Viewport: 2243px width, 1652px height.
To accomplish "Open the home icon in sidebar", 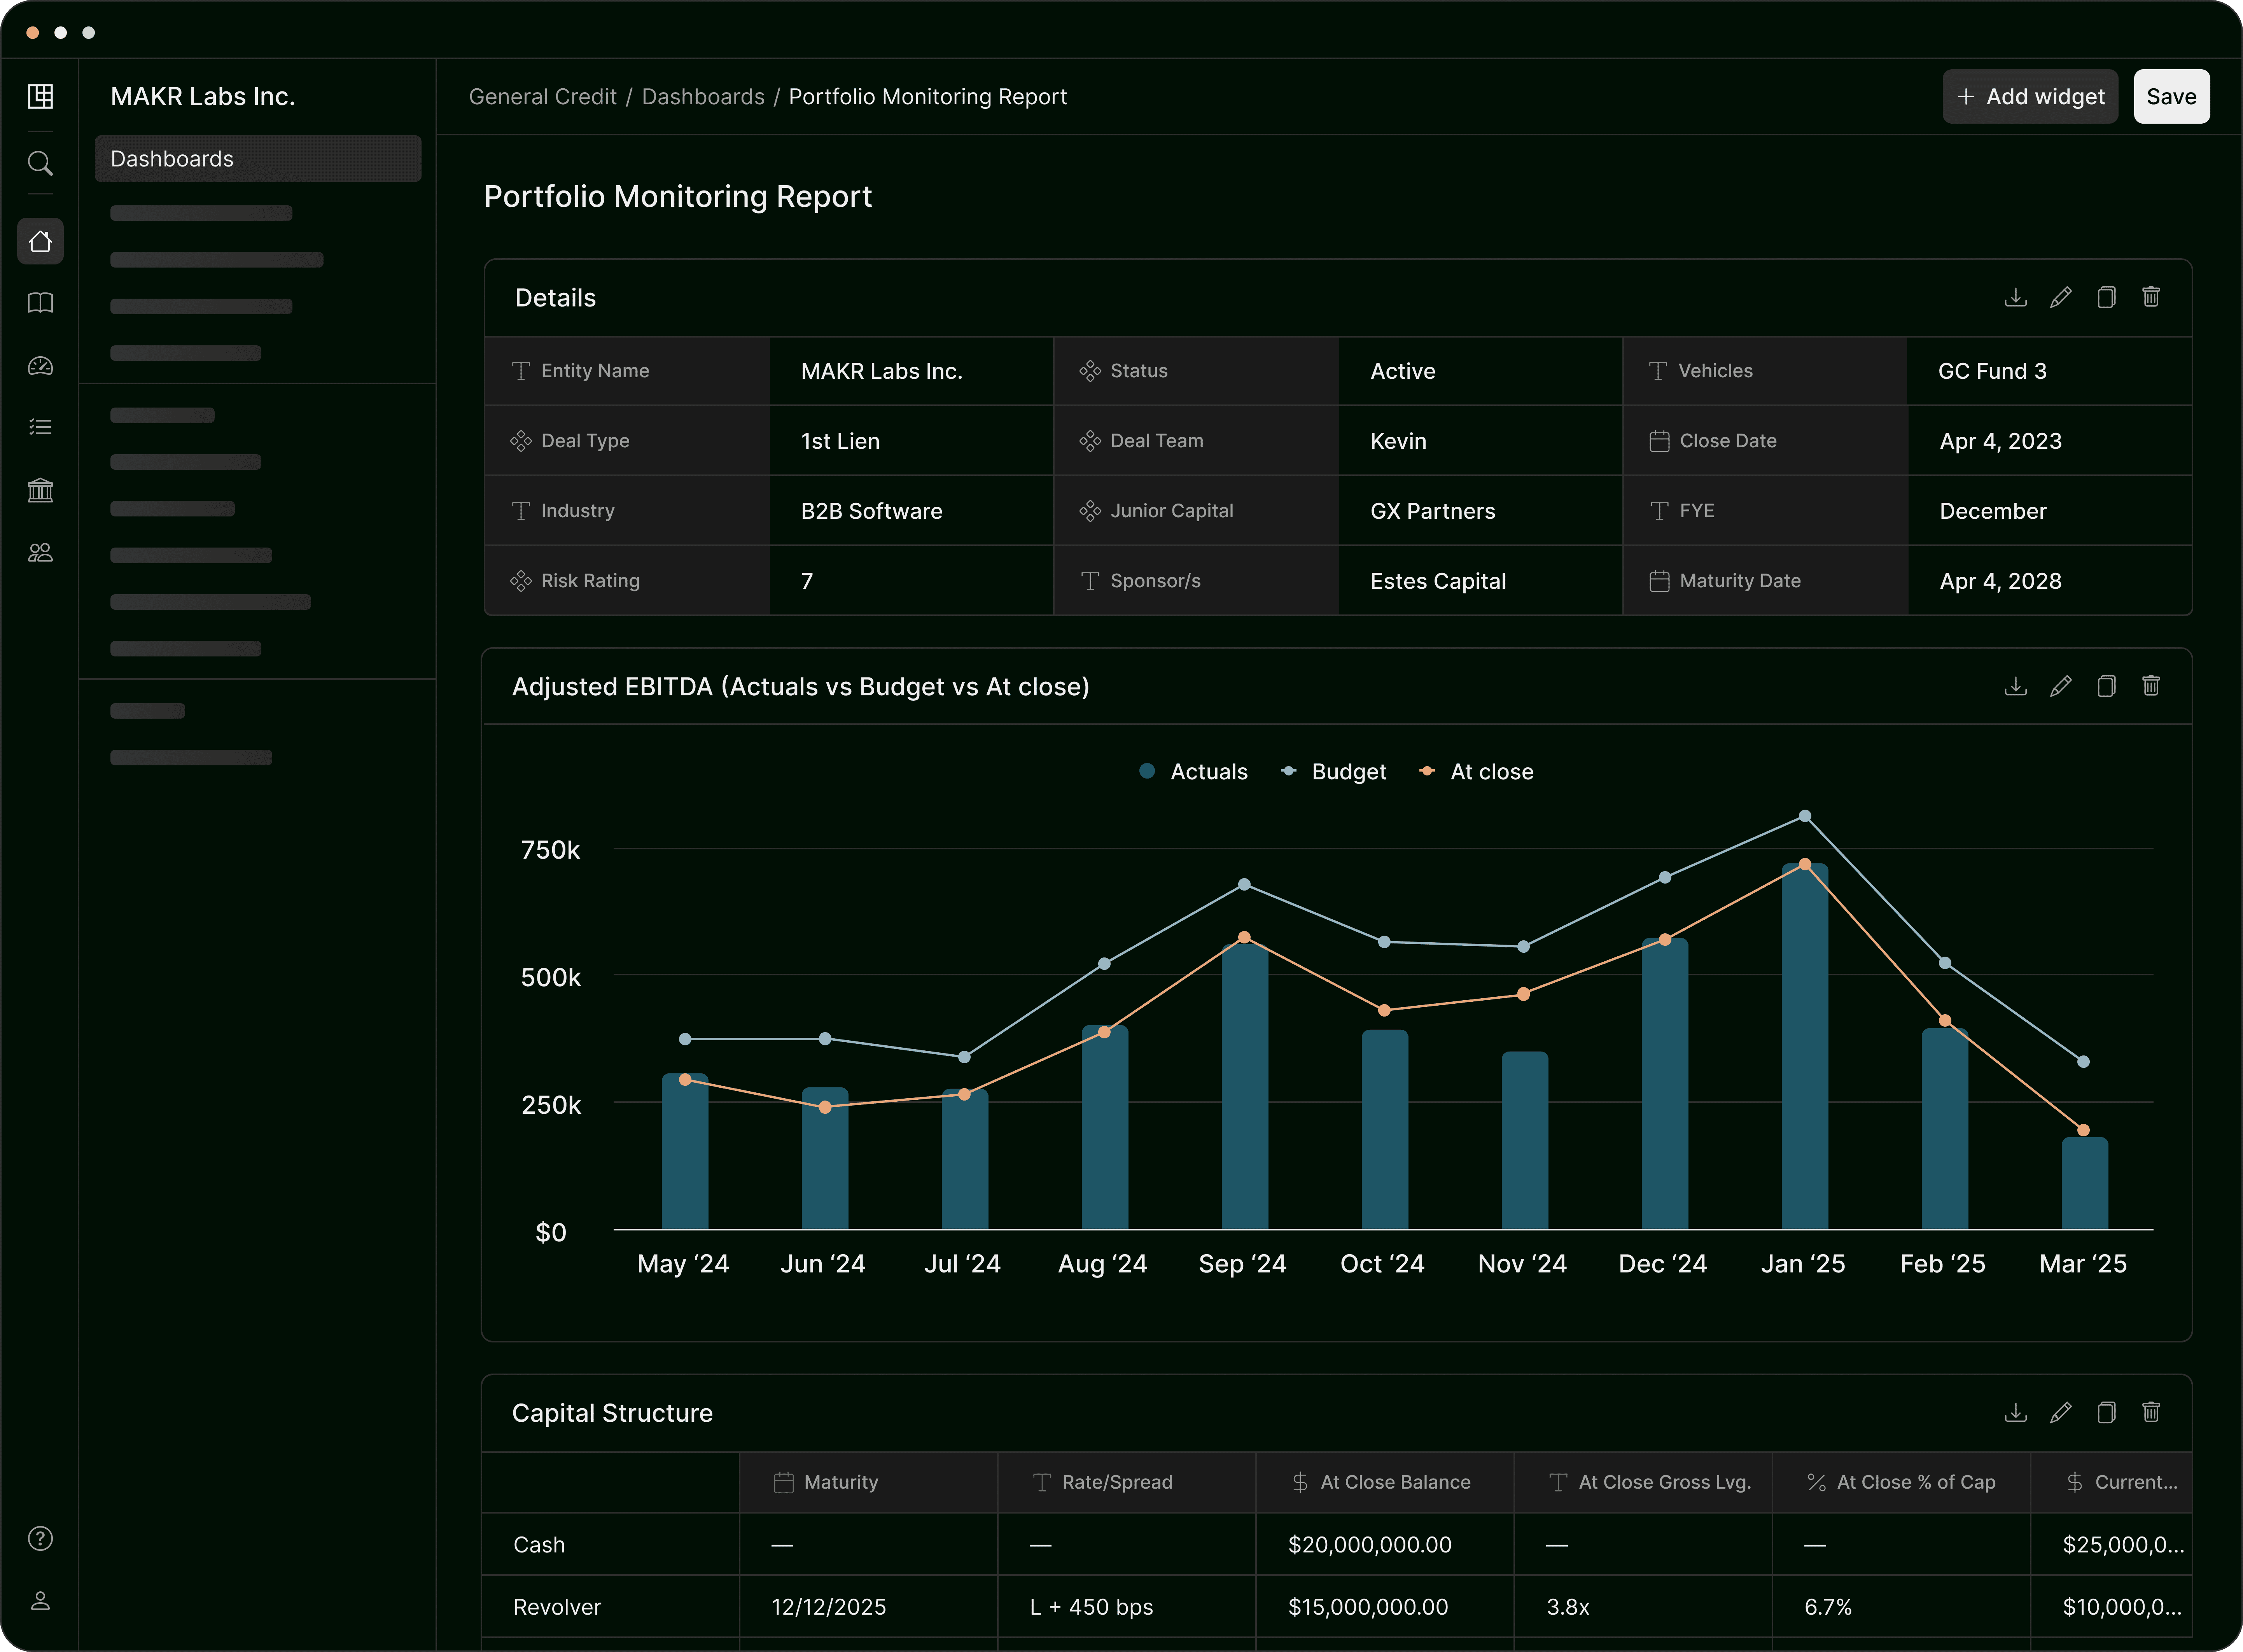I will pos(40,241).
